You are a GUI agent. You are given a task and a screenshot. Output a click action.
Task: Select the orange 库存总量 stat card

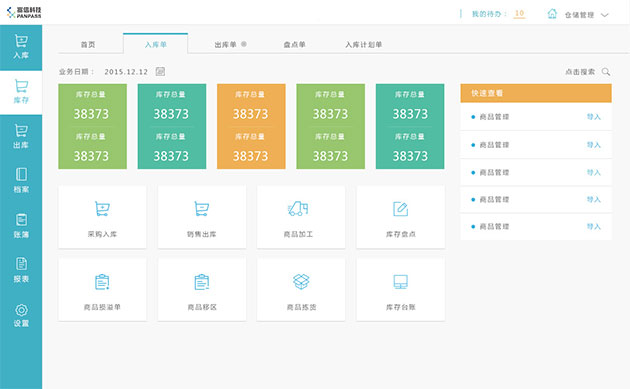(x=251, y=126)
